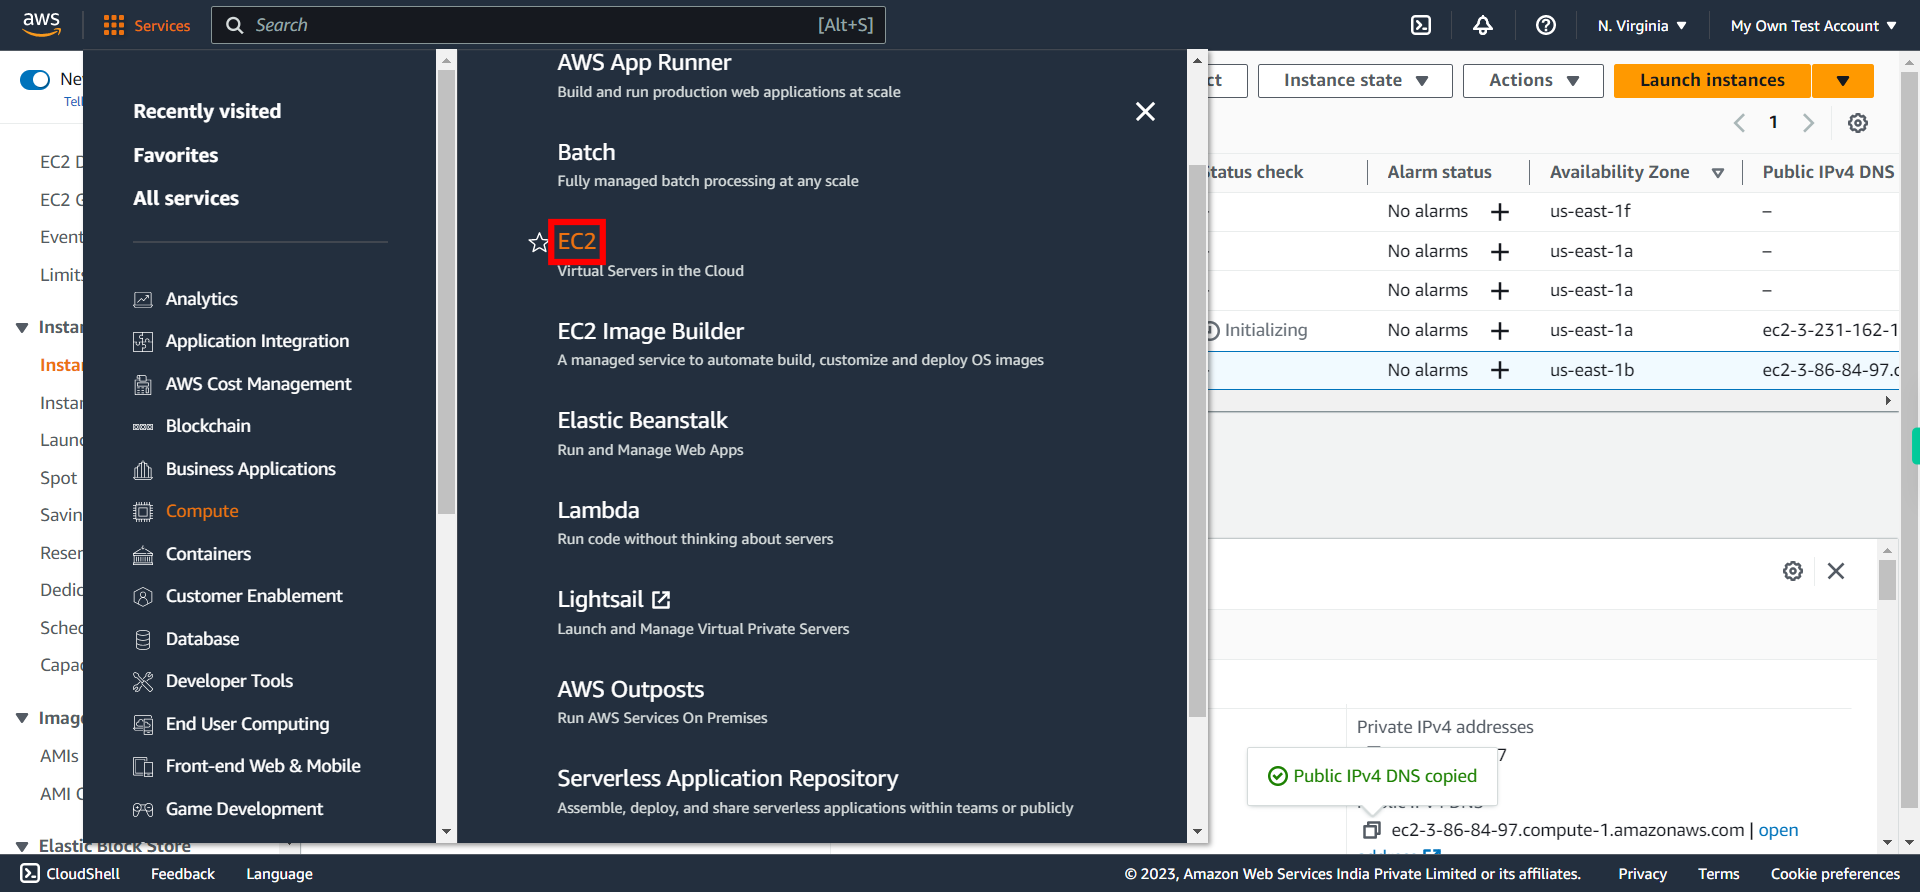Open the Batch service link
The width and height of the screenshot is (1920, 892).
(586, 152)
